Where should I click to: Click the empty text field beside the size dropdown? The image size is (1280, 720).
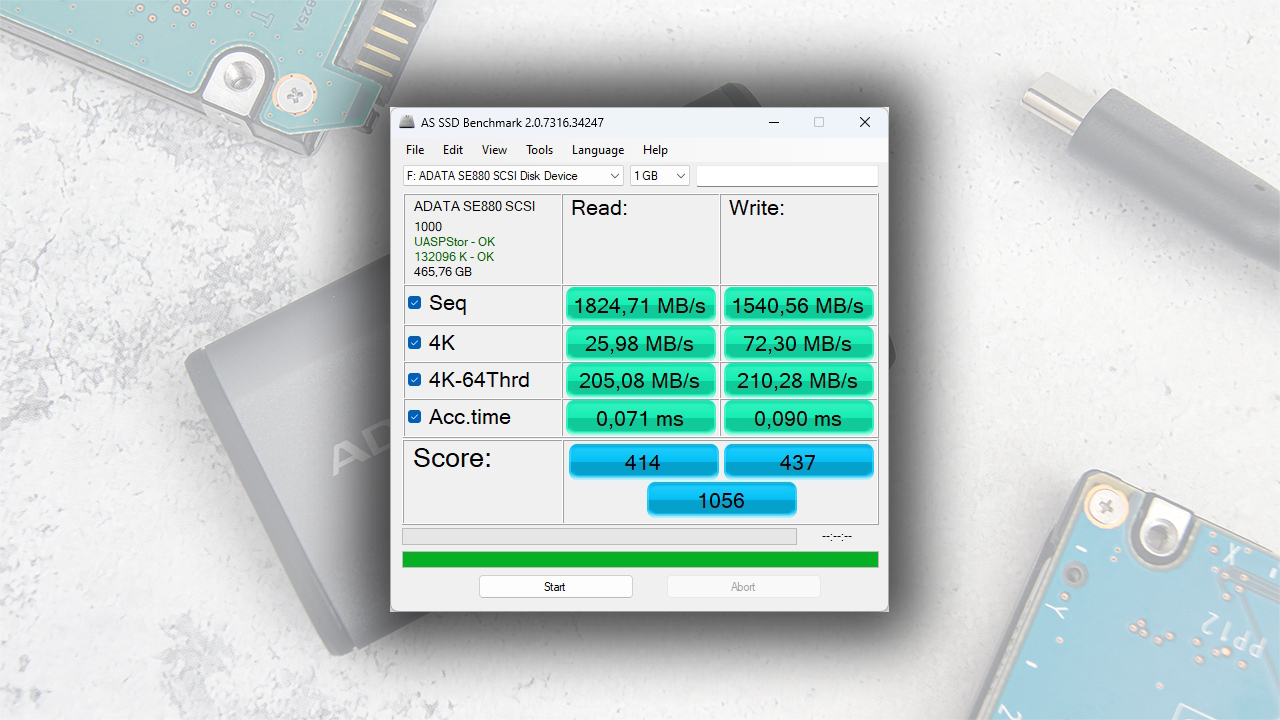point(787,176)
